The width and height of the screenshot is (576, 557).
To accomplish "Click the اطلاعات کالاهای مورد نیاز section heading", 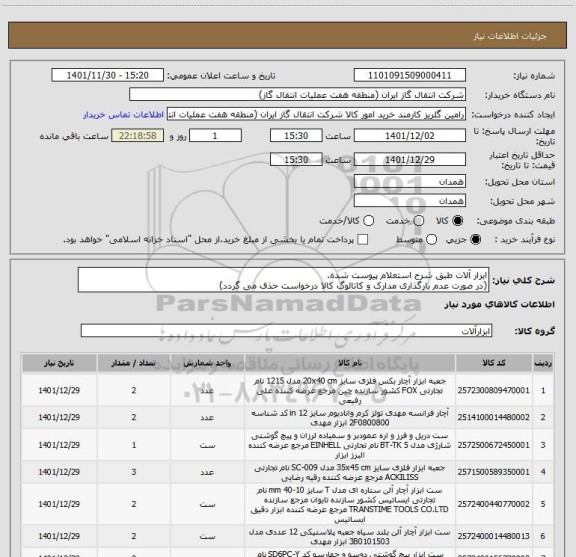I will click(500, 304).
